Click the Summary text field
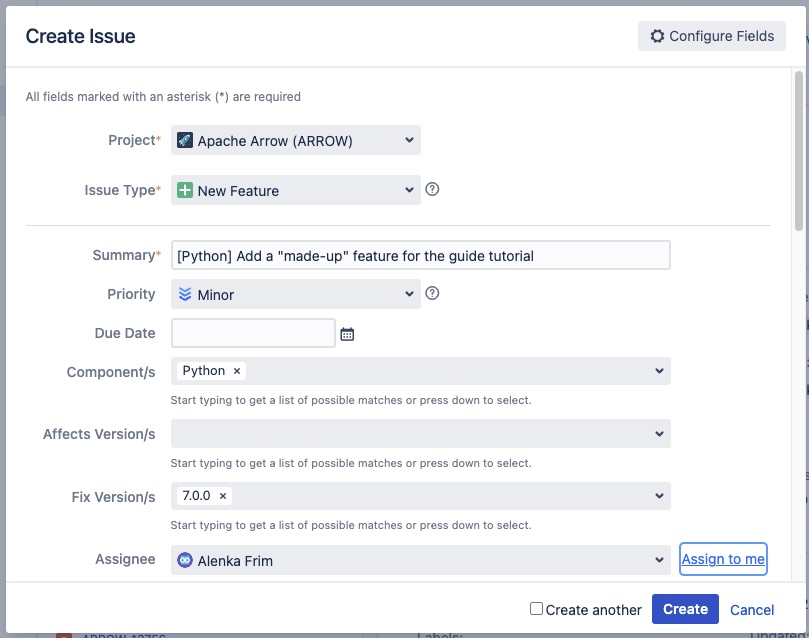Screen dimensions: 809x638 point(420,256)
